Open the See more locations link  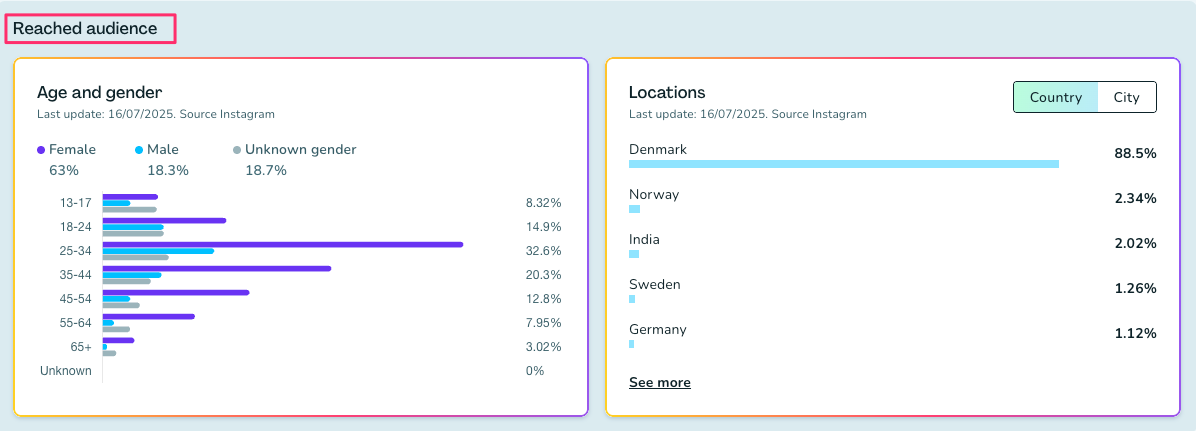(659, 382)
